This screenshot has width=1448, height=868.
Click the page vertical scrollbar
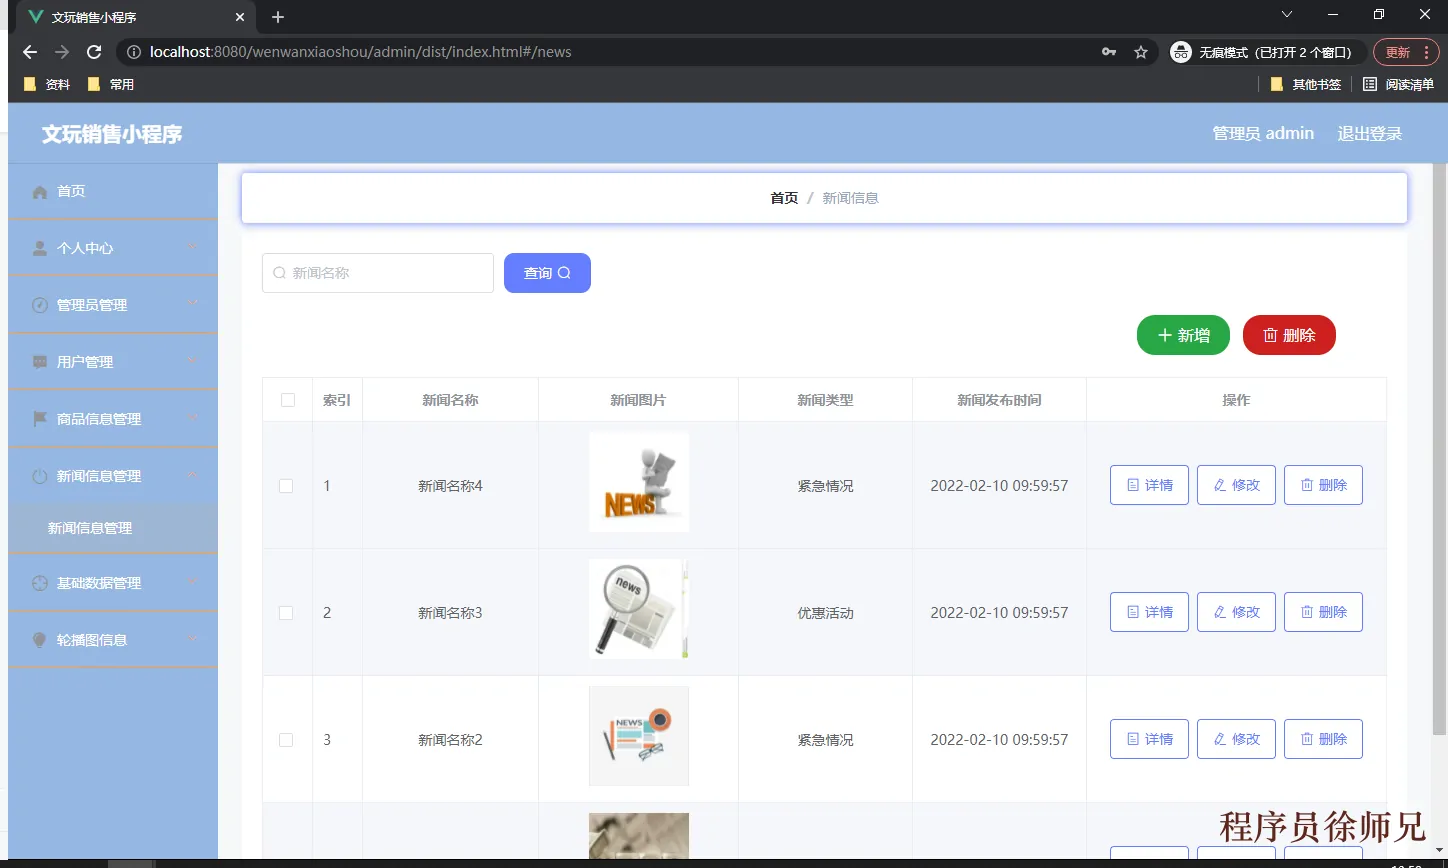coord(1440,450)
